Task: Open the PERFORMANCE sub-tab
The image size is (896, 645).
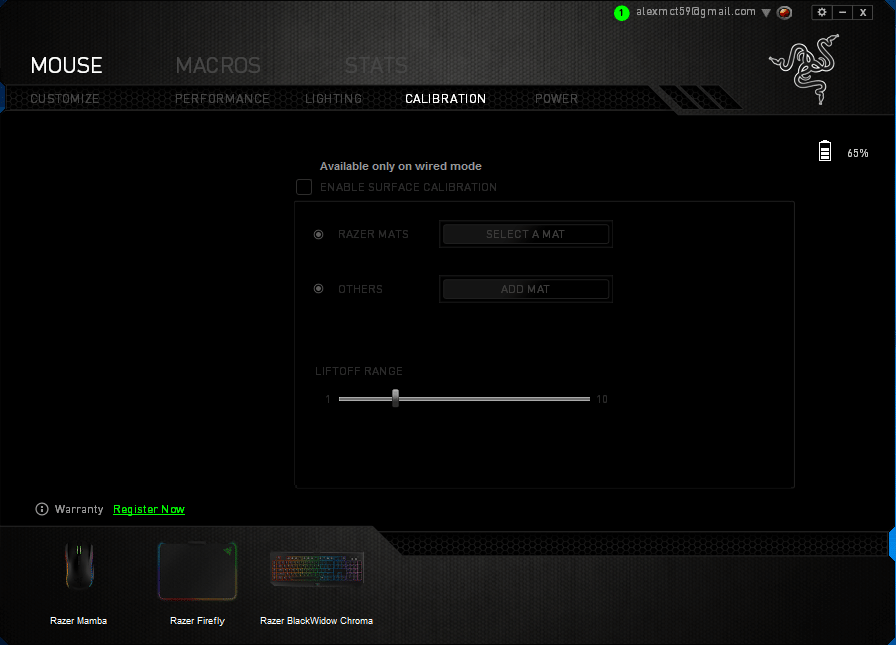Action: [x=222, y=99]
